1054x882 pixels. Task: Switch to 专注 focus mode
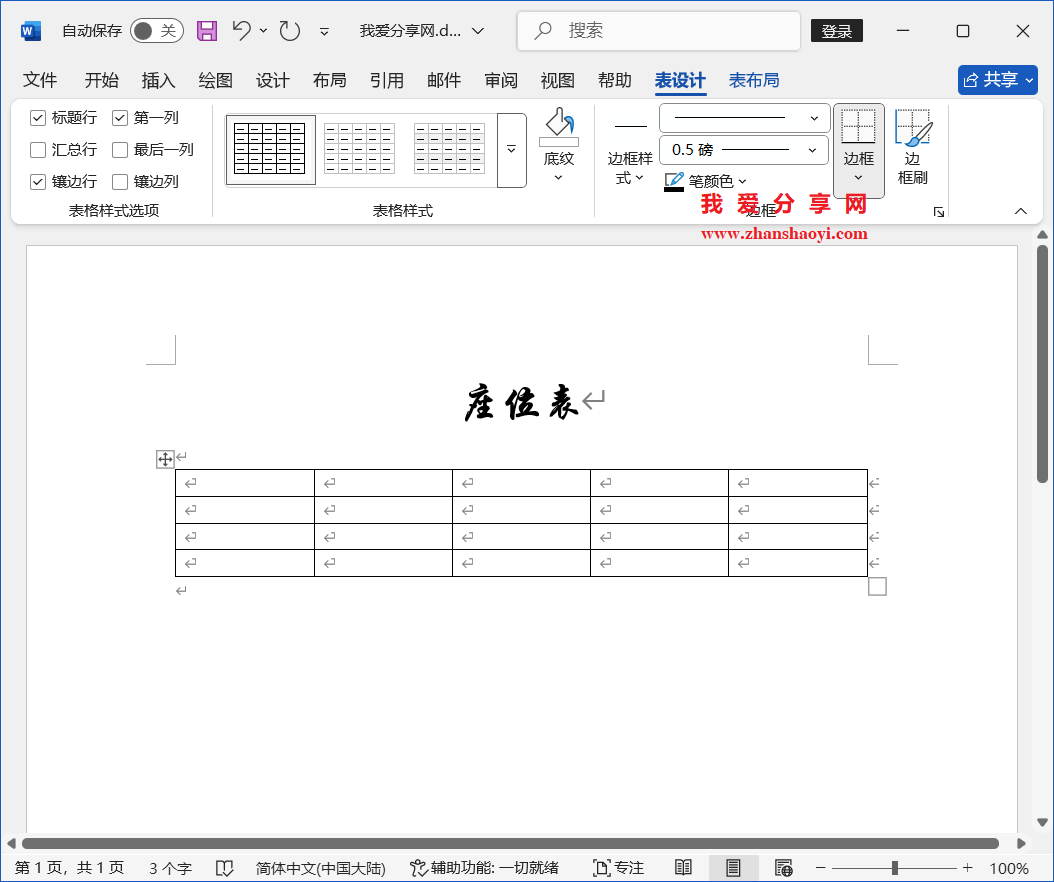(618, 868)
